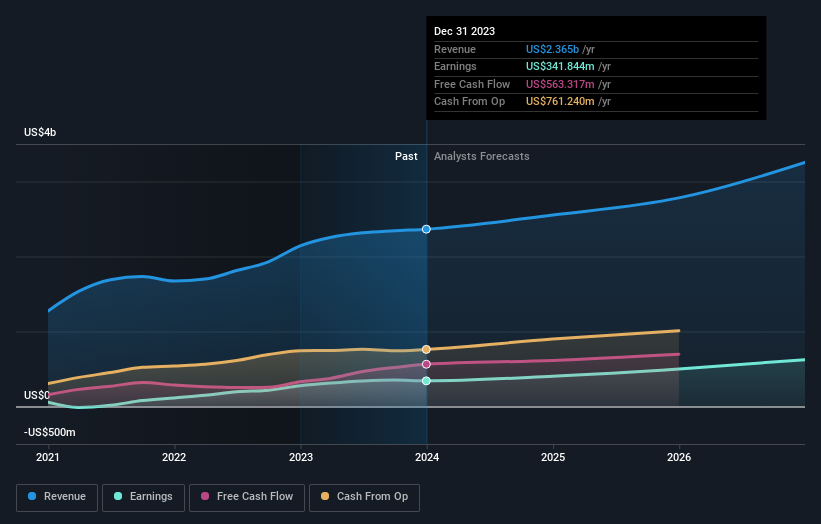Click the 2022 x-axis label
821x524 pixels.
(174, 458)
